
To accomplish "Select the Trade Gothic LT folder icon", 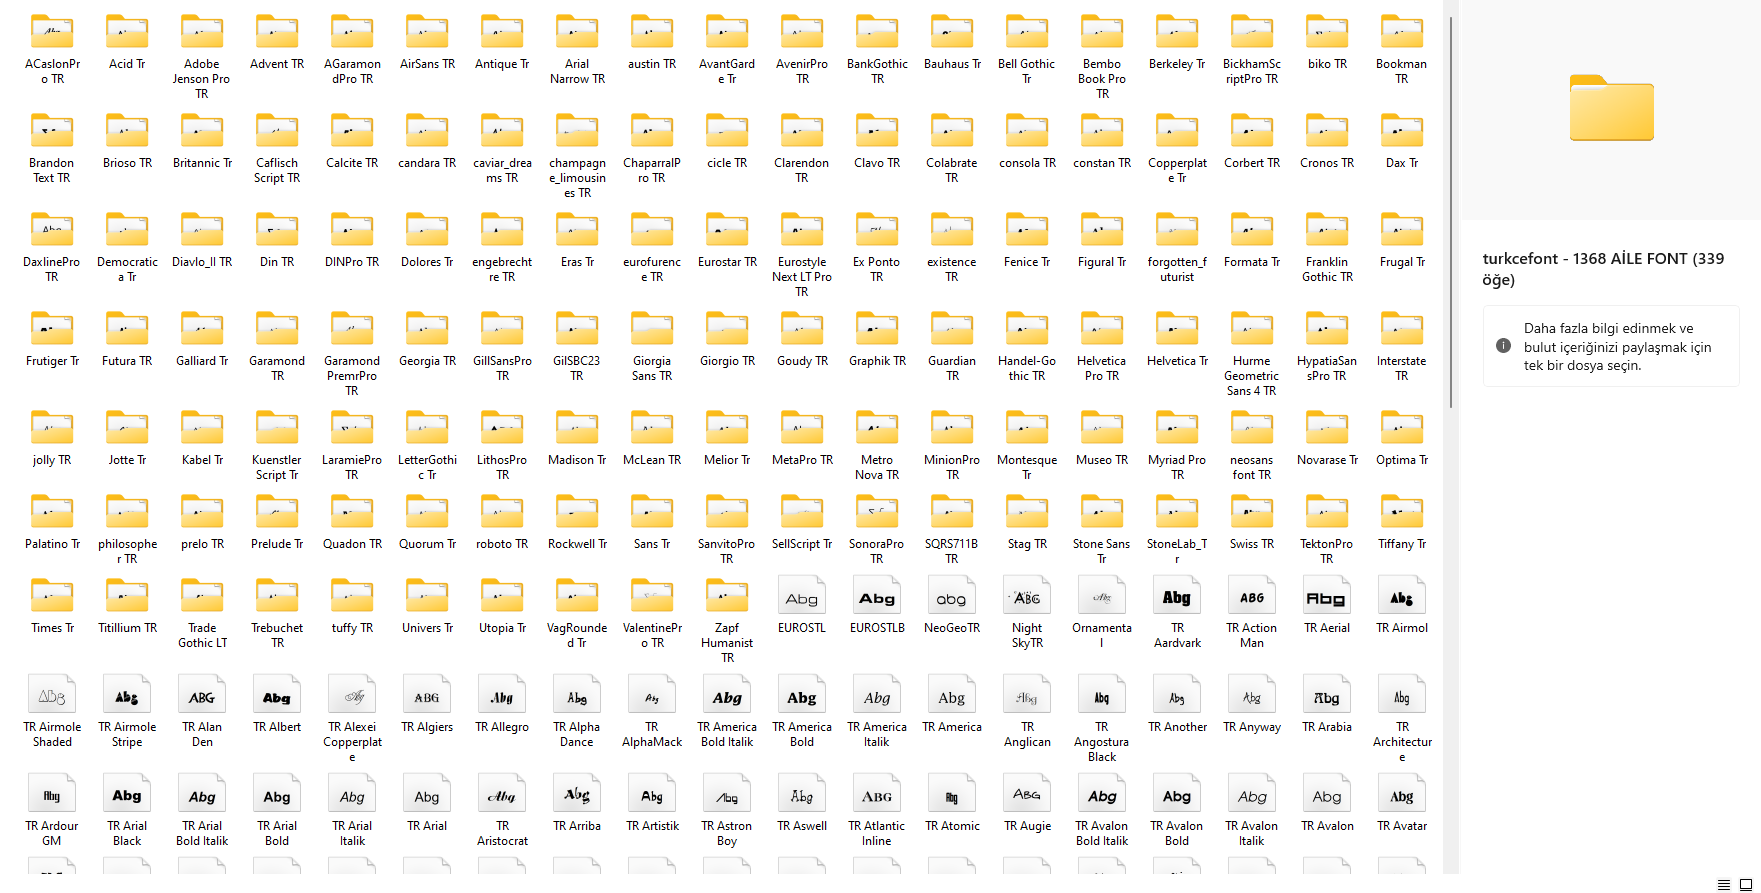I will 202,596.
